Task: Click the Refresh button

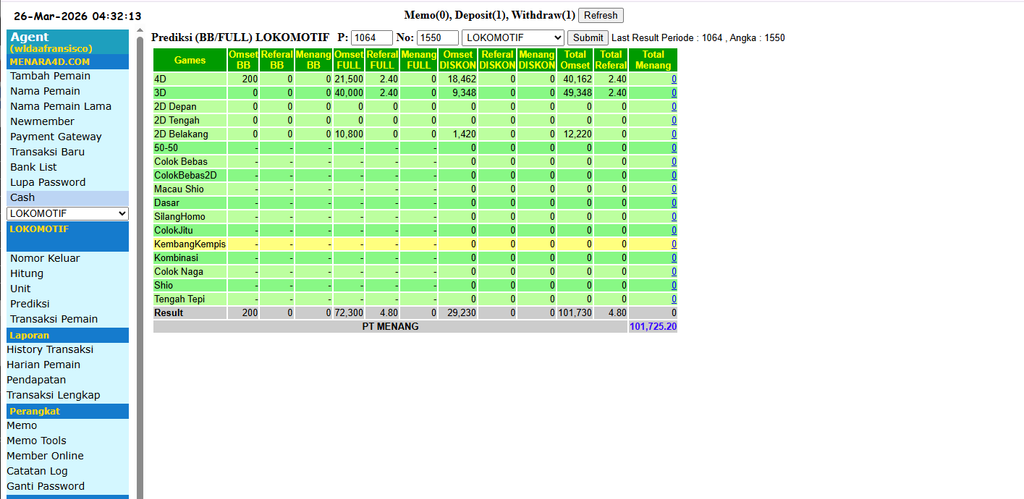Action: (x=601, y=15)
